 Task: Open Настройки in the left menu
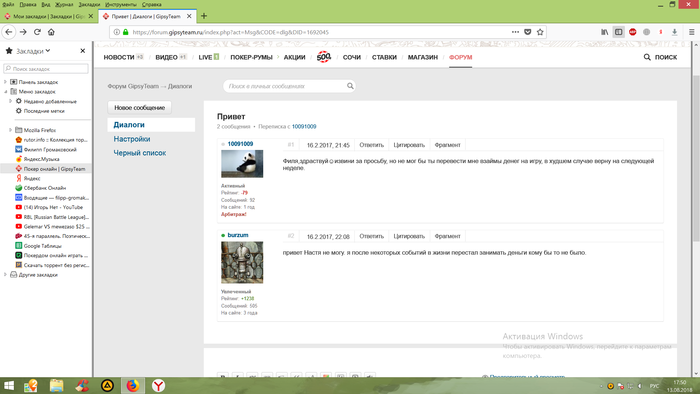click(x=132, y=139)
